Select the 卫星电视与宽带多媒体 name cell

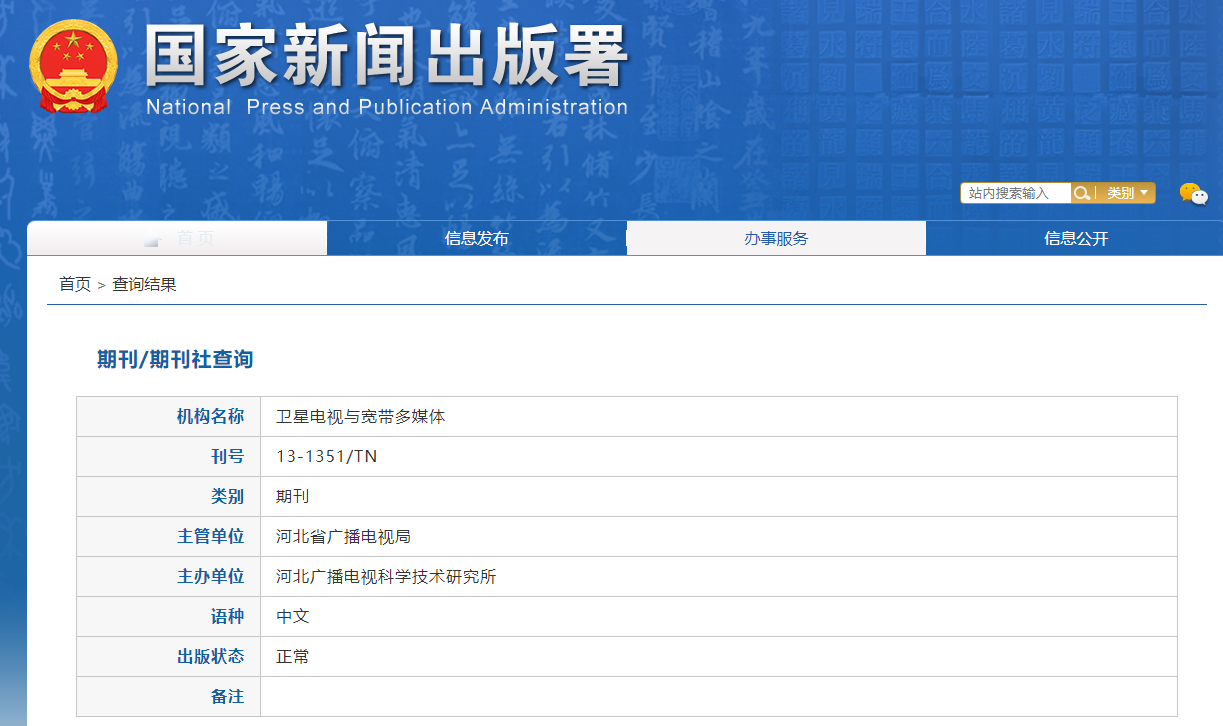click(360, 417)
